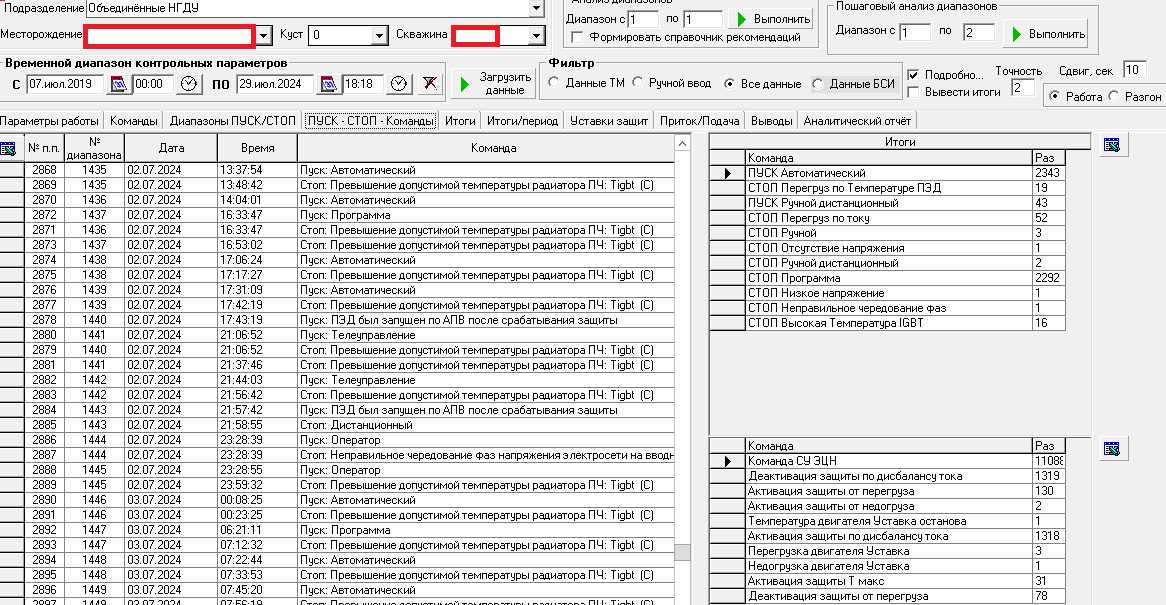
Task: Open the Итоги/период tab
Action: click(x=523, y=120)
